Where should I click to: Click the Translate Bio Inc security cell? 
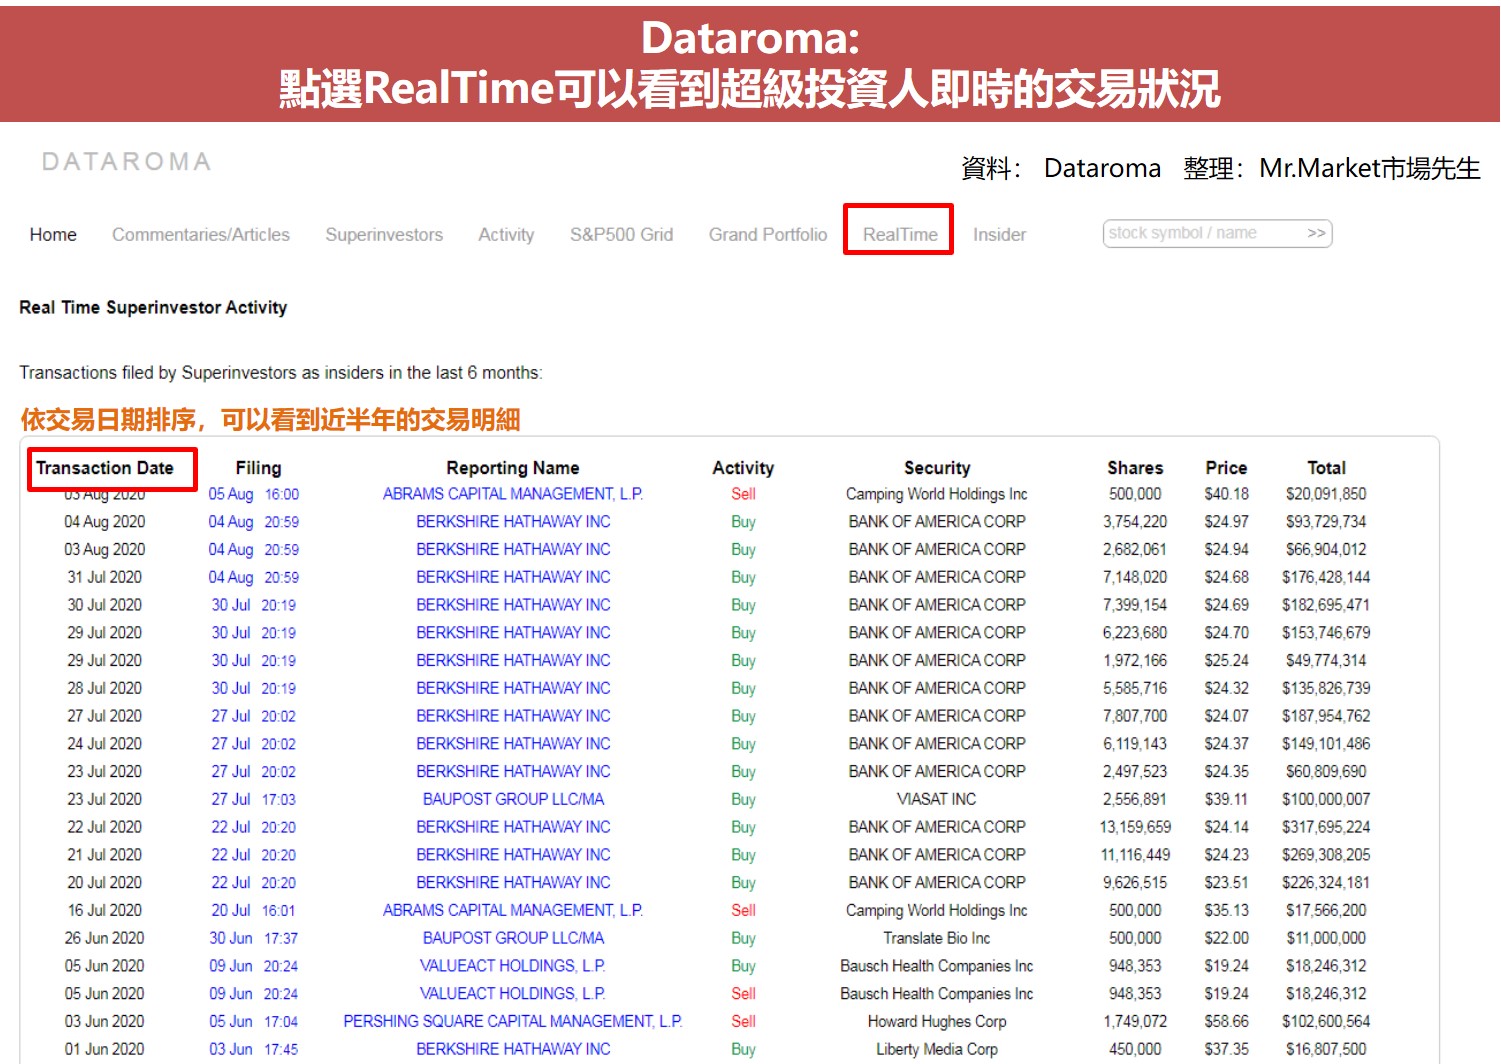937,938
